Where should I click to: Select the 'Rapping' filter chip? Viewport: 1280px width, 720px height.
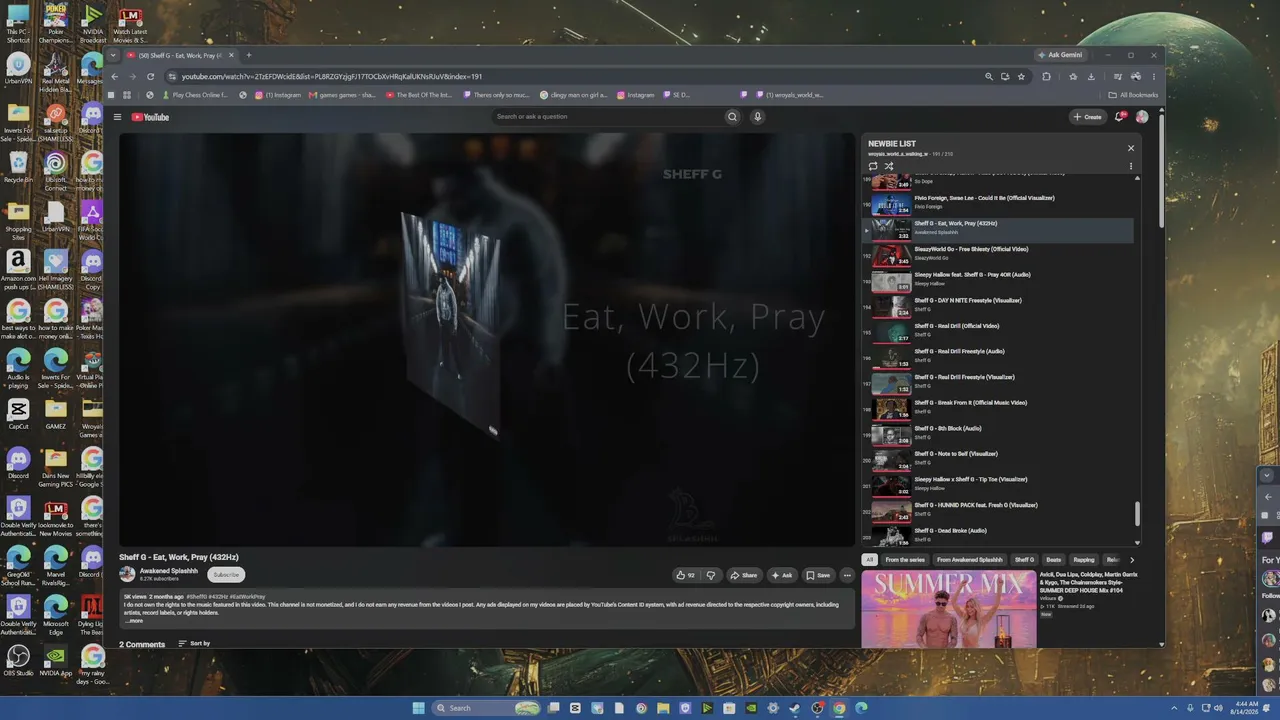pyautogui.click(x=1084, y=560)
